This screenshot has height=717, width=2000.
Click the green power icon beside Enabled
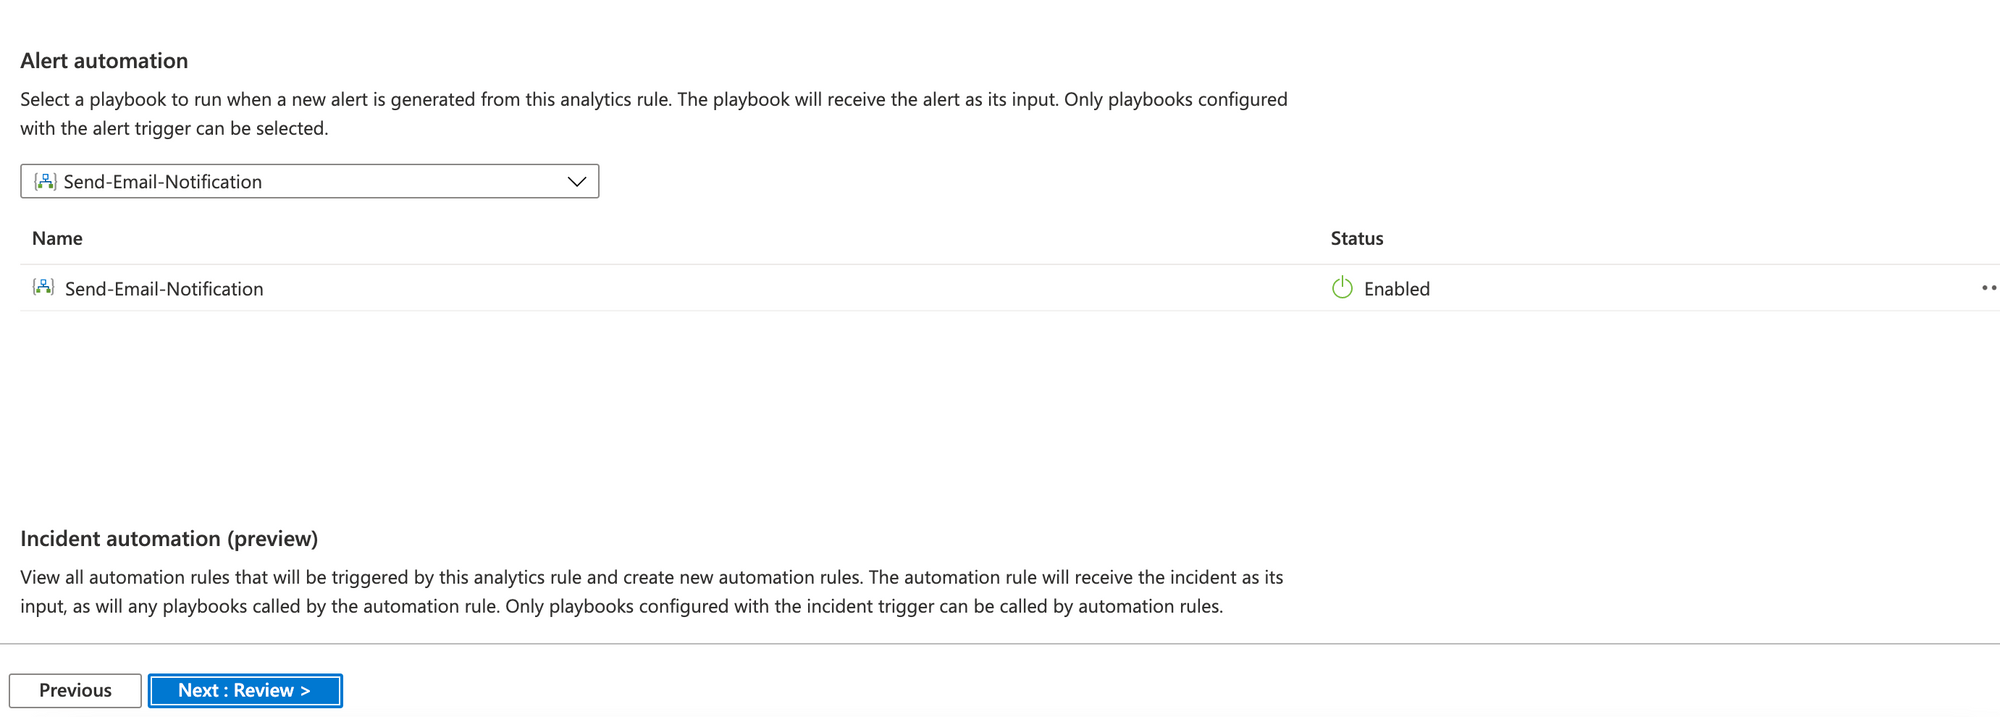[x=1342, y=288]
